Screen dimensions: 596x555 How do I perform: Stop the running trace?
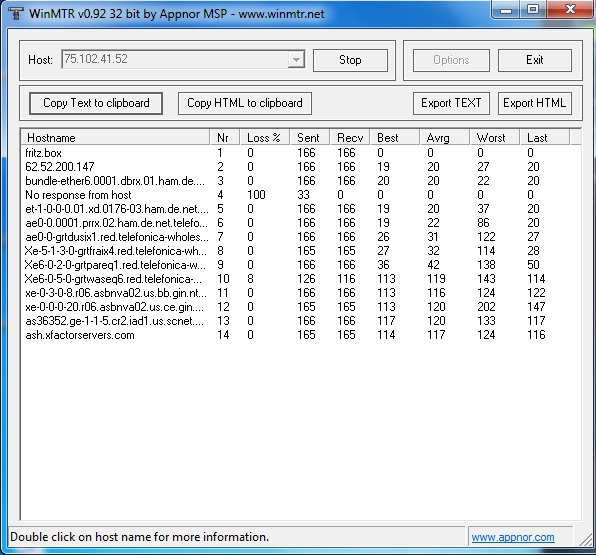coord(350,60)
